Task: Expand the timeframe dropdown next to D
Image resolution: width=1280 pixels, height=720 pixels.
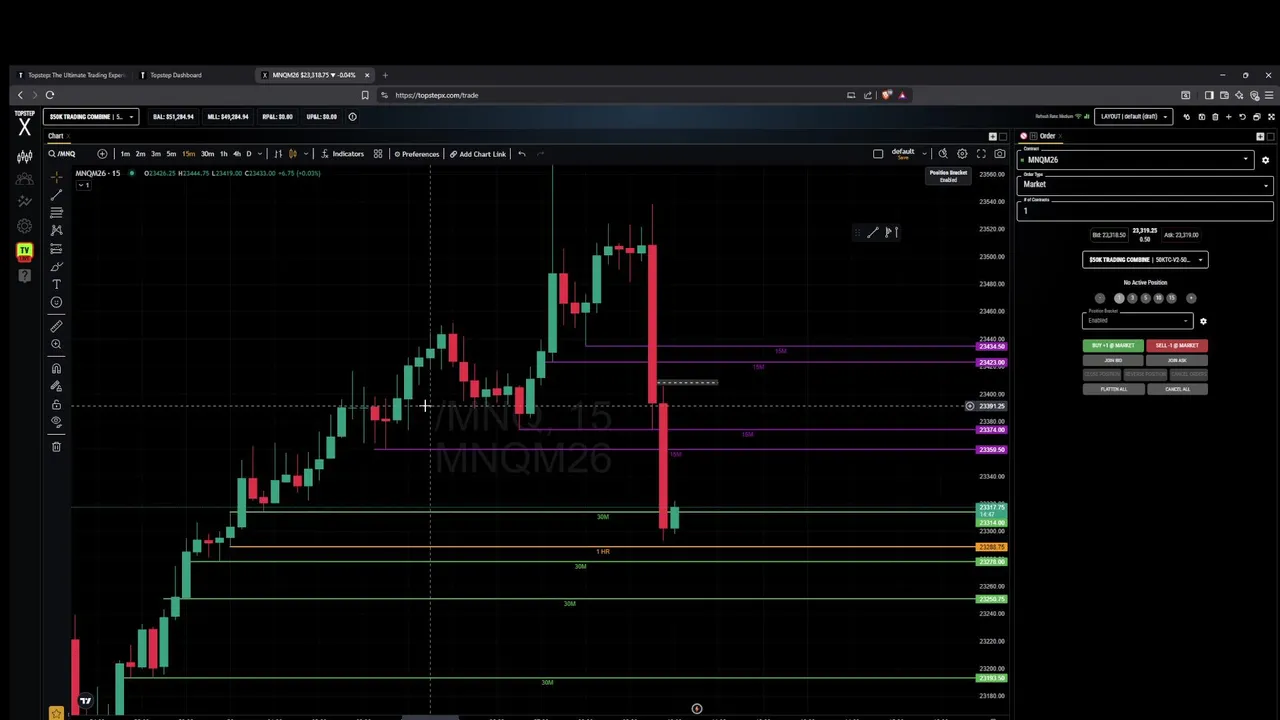Action: pos(260,154)
